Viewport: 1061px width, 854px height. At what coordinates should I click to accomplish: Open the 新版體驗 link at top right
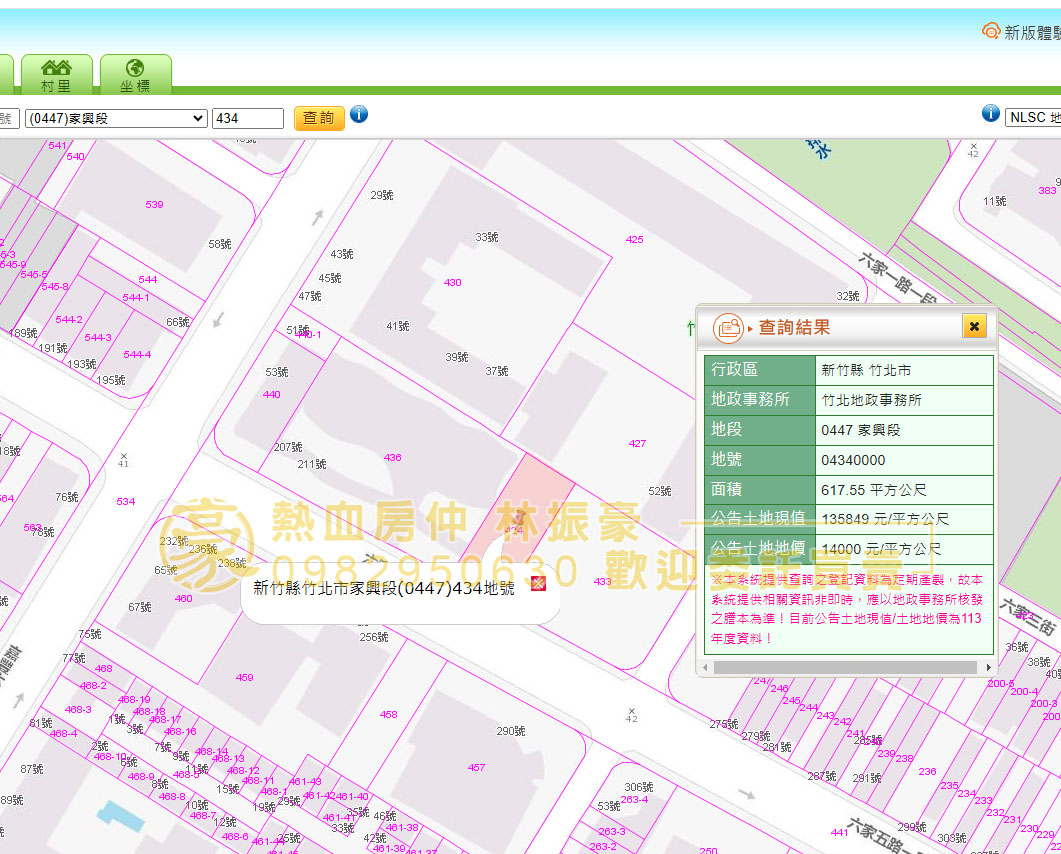1030,31
